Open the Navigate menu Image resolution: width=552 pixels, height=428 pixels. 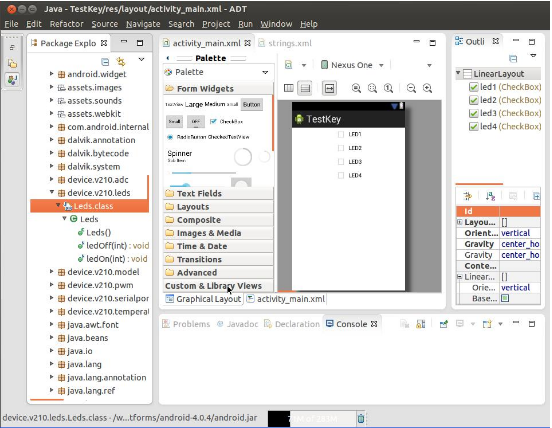(x=143, y=24)
